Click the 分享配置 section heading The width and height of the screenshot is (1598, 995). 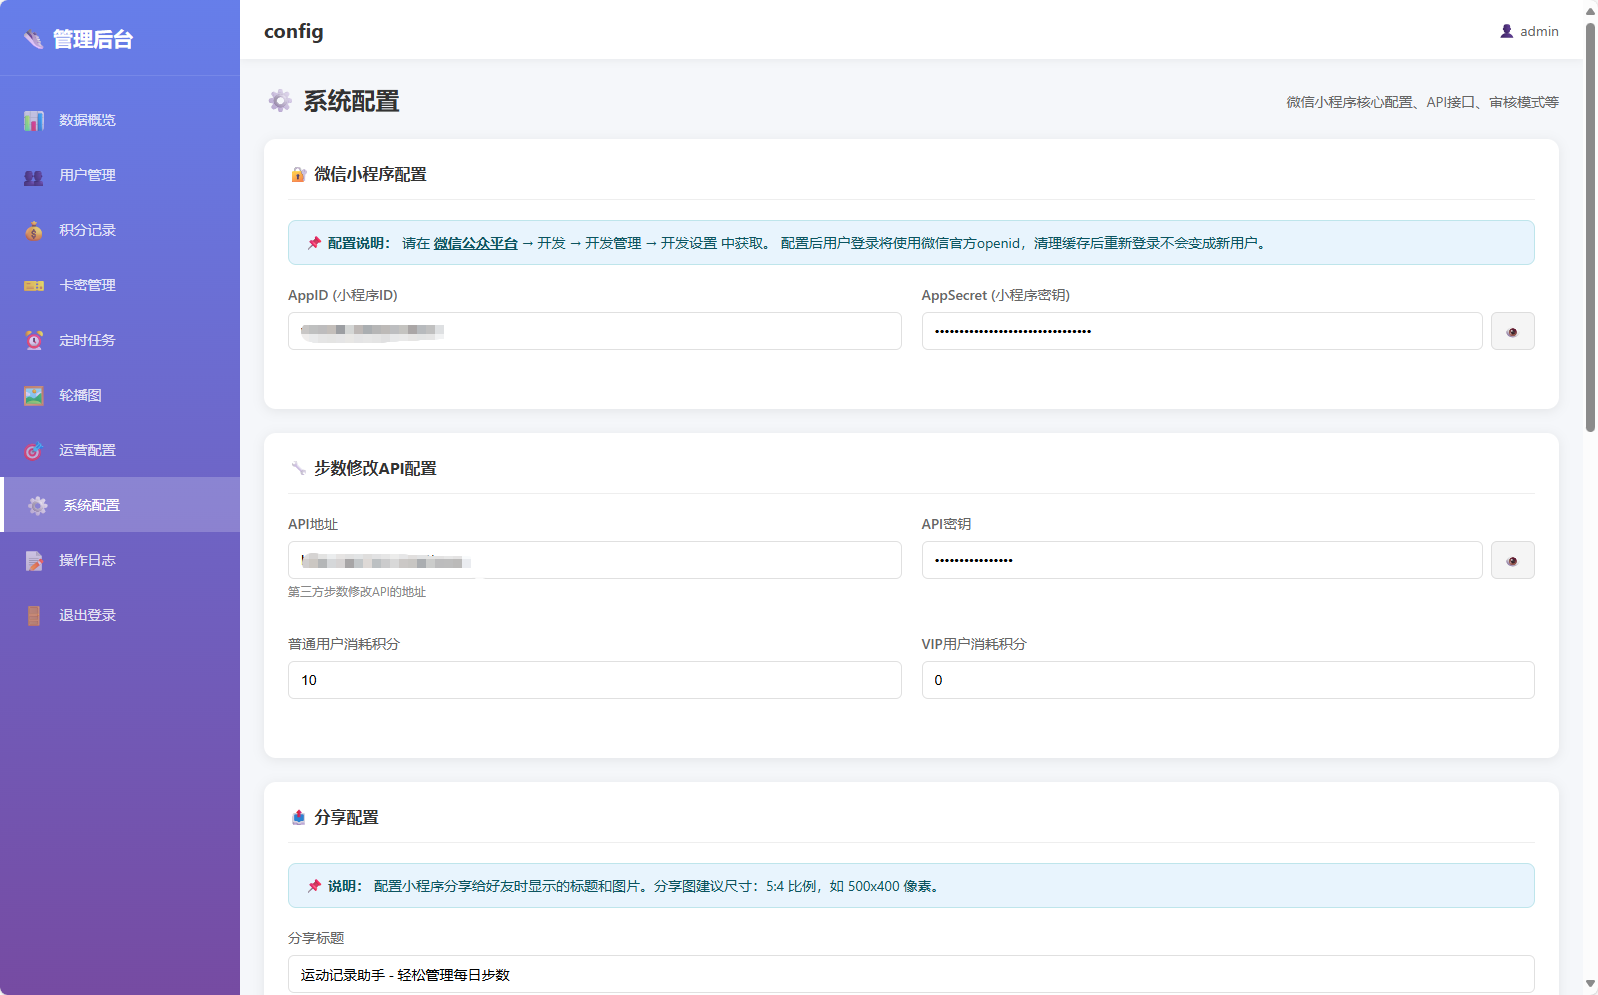(x=346, y=817)
